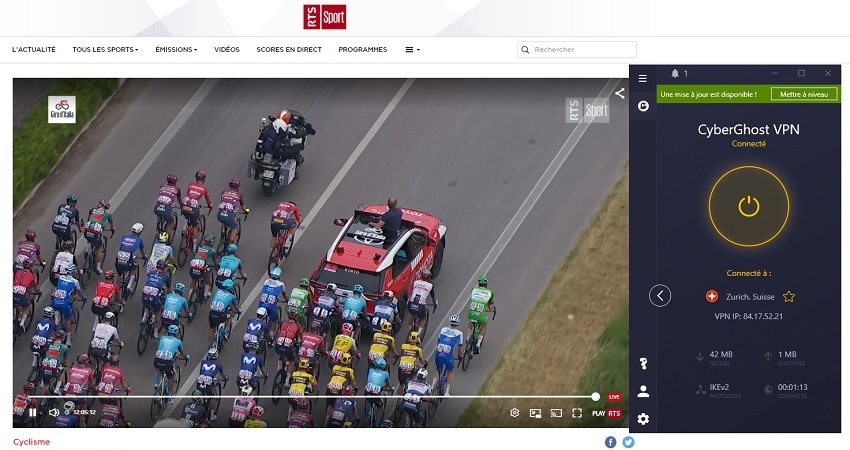This screenshot has width=850, height=450.
Task: Open CyberGhost settings gear
Action: click(643, 419)
